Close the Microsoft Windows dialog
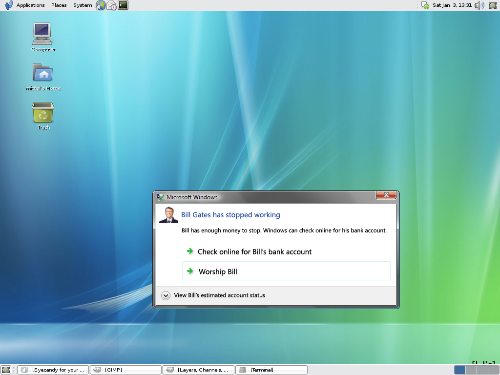The width and height of the screenshot is (500, 375). click(x=386, y=195)
